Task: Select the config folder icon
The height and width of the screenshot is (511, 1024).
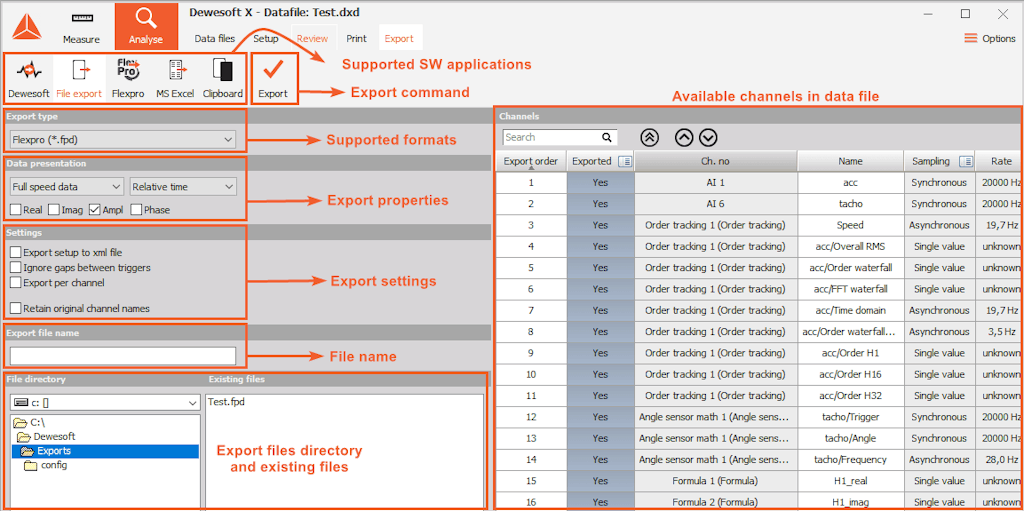Action: click(31, 465)
